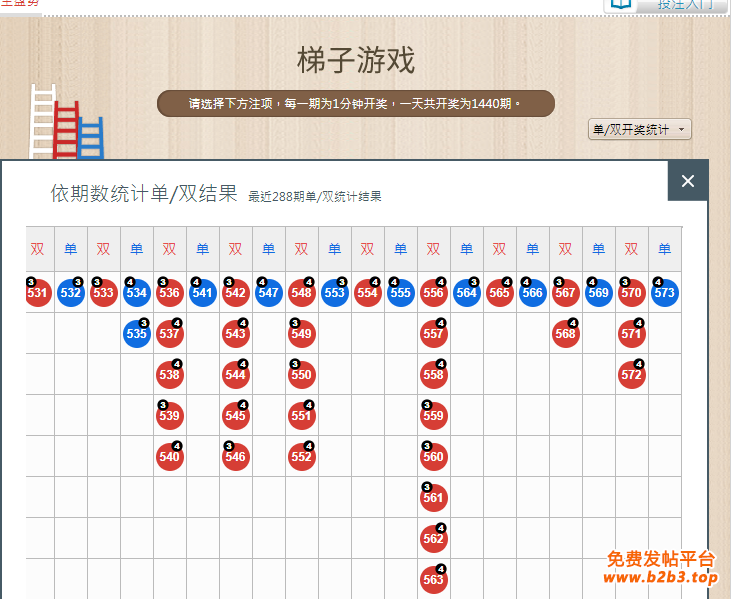Click red result ball 563

[x=433, y=580]
